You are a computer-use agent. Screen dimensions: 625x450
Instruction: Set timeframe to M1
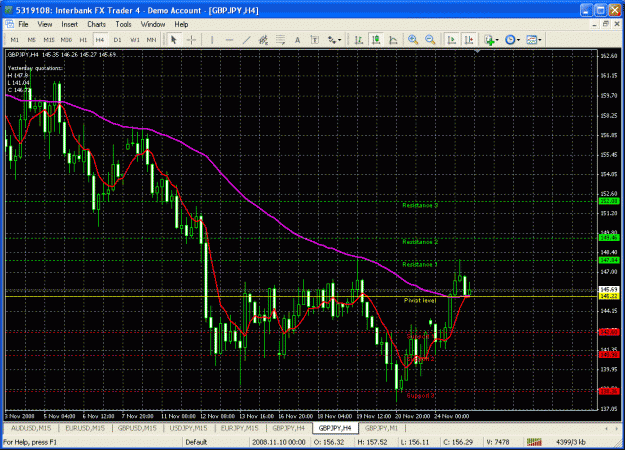click(15, 40)
